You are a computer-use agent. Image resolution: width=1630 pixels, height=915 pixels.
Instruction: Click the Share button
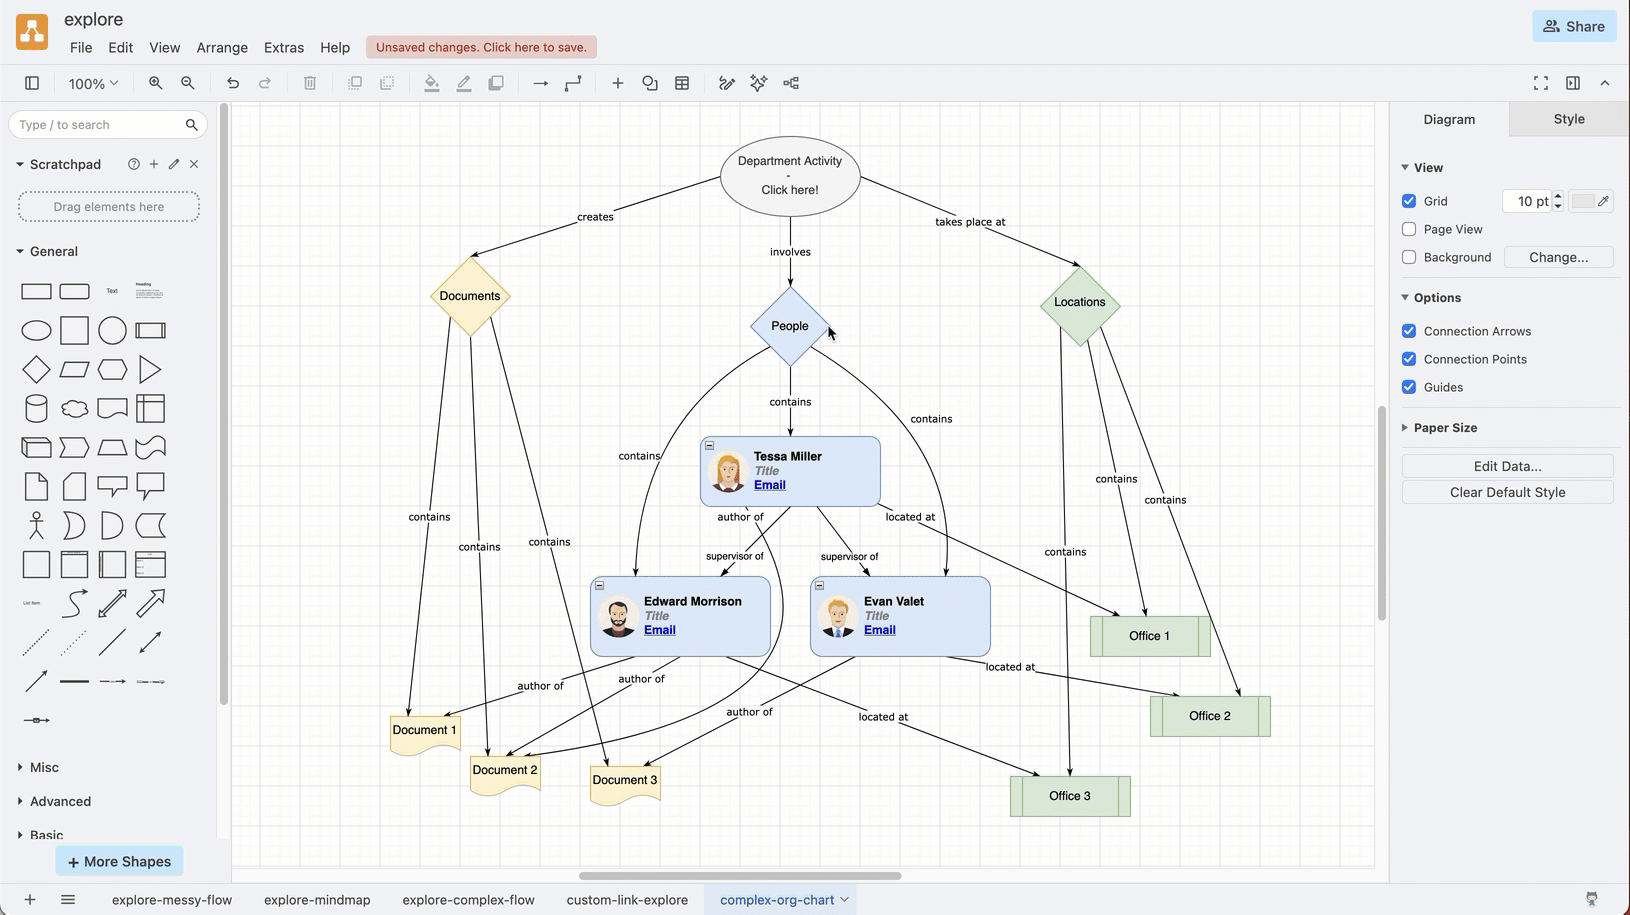pyautogui.click(x=1574, y=26)
